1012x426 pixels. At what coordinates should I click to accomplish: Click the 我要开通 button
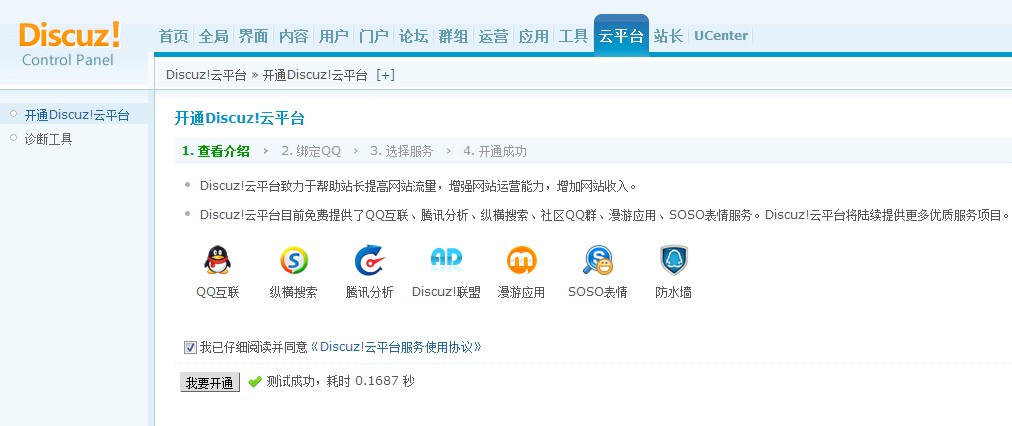[210, 382]
